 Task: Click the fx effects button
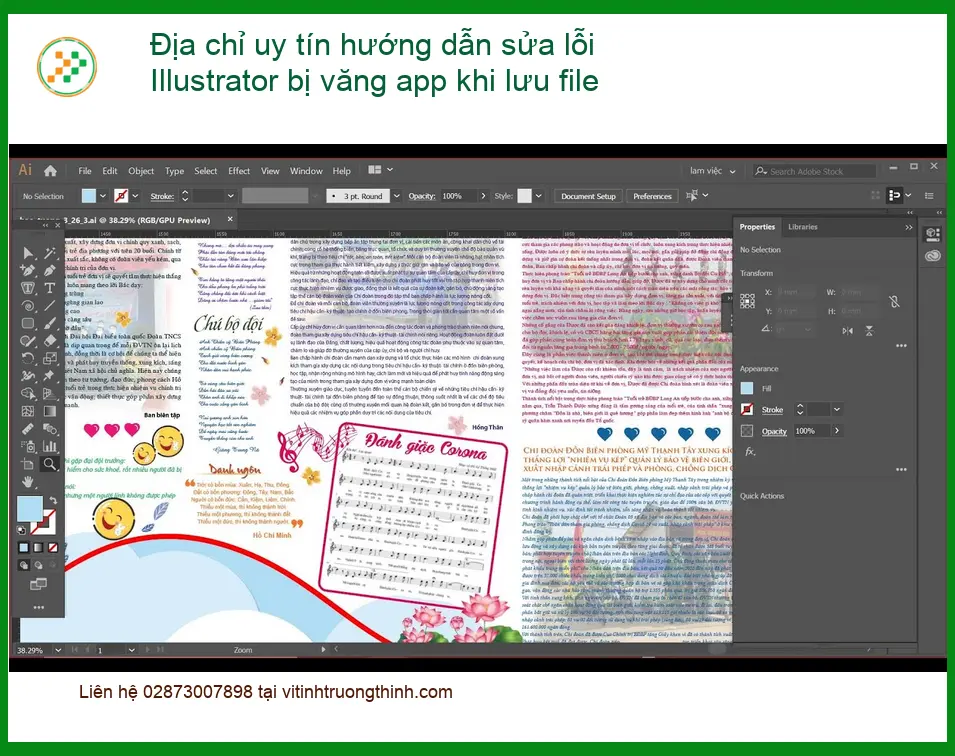coord(750,452)
